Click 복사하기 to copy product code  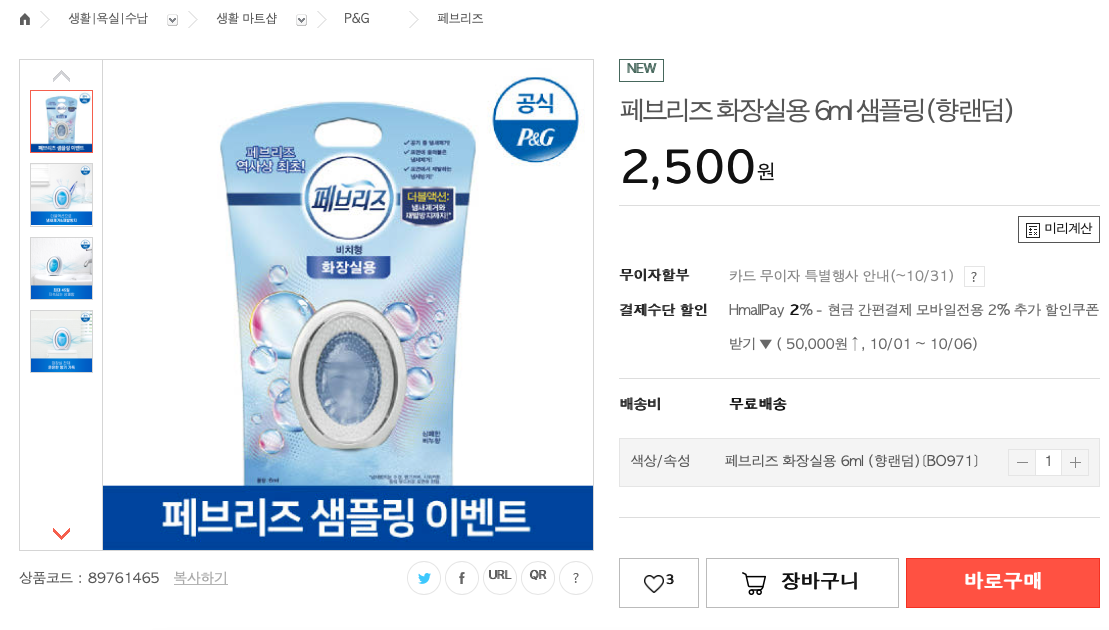(200, 578)
